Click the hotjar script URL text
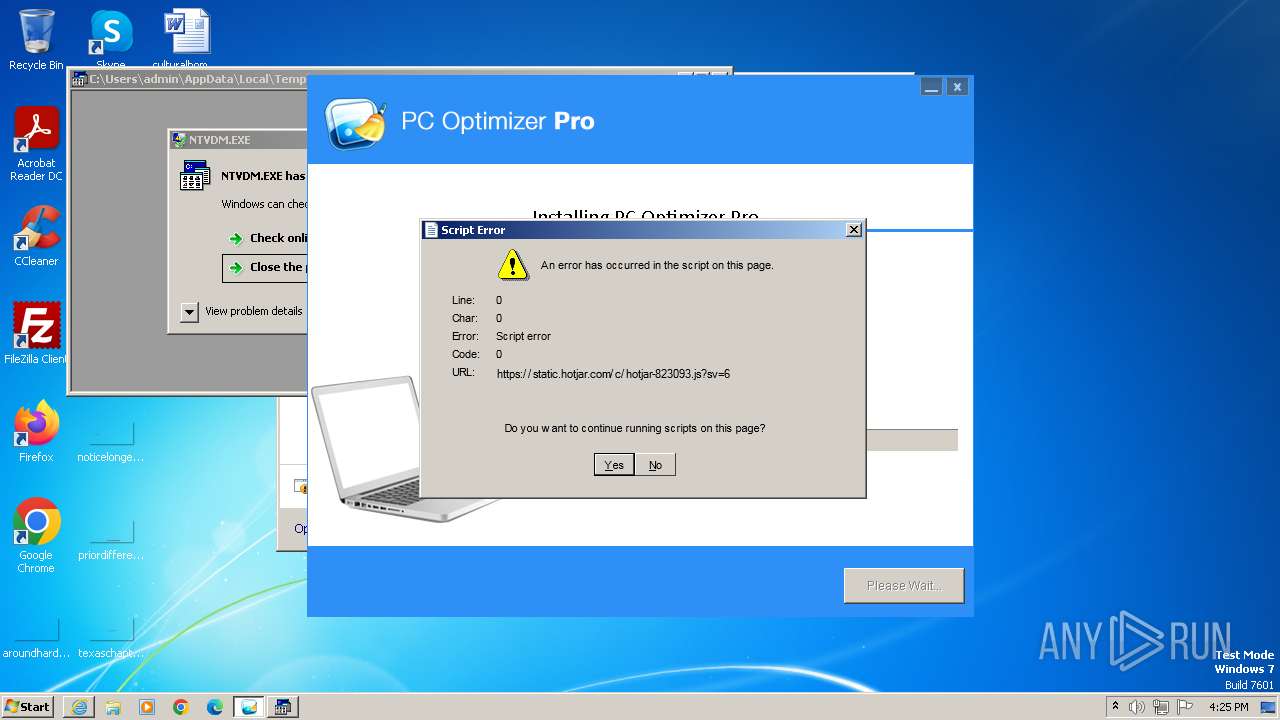Screen dimensions: 1280x720 (613, 374)
